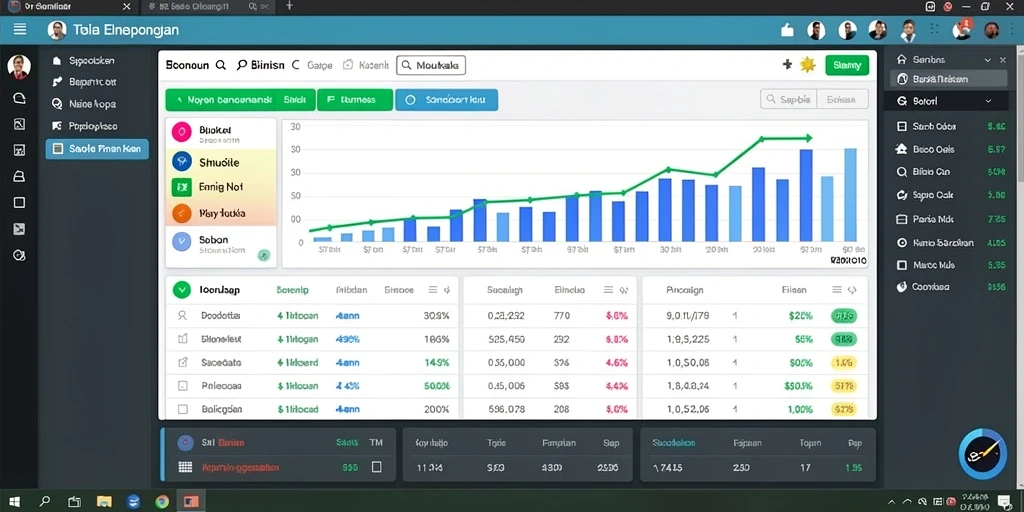Expand the Satorl dropdown
Viewport: 1024px width, 512px height.
988,101
